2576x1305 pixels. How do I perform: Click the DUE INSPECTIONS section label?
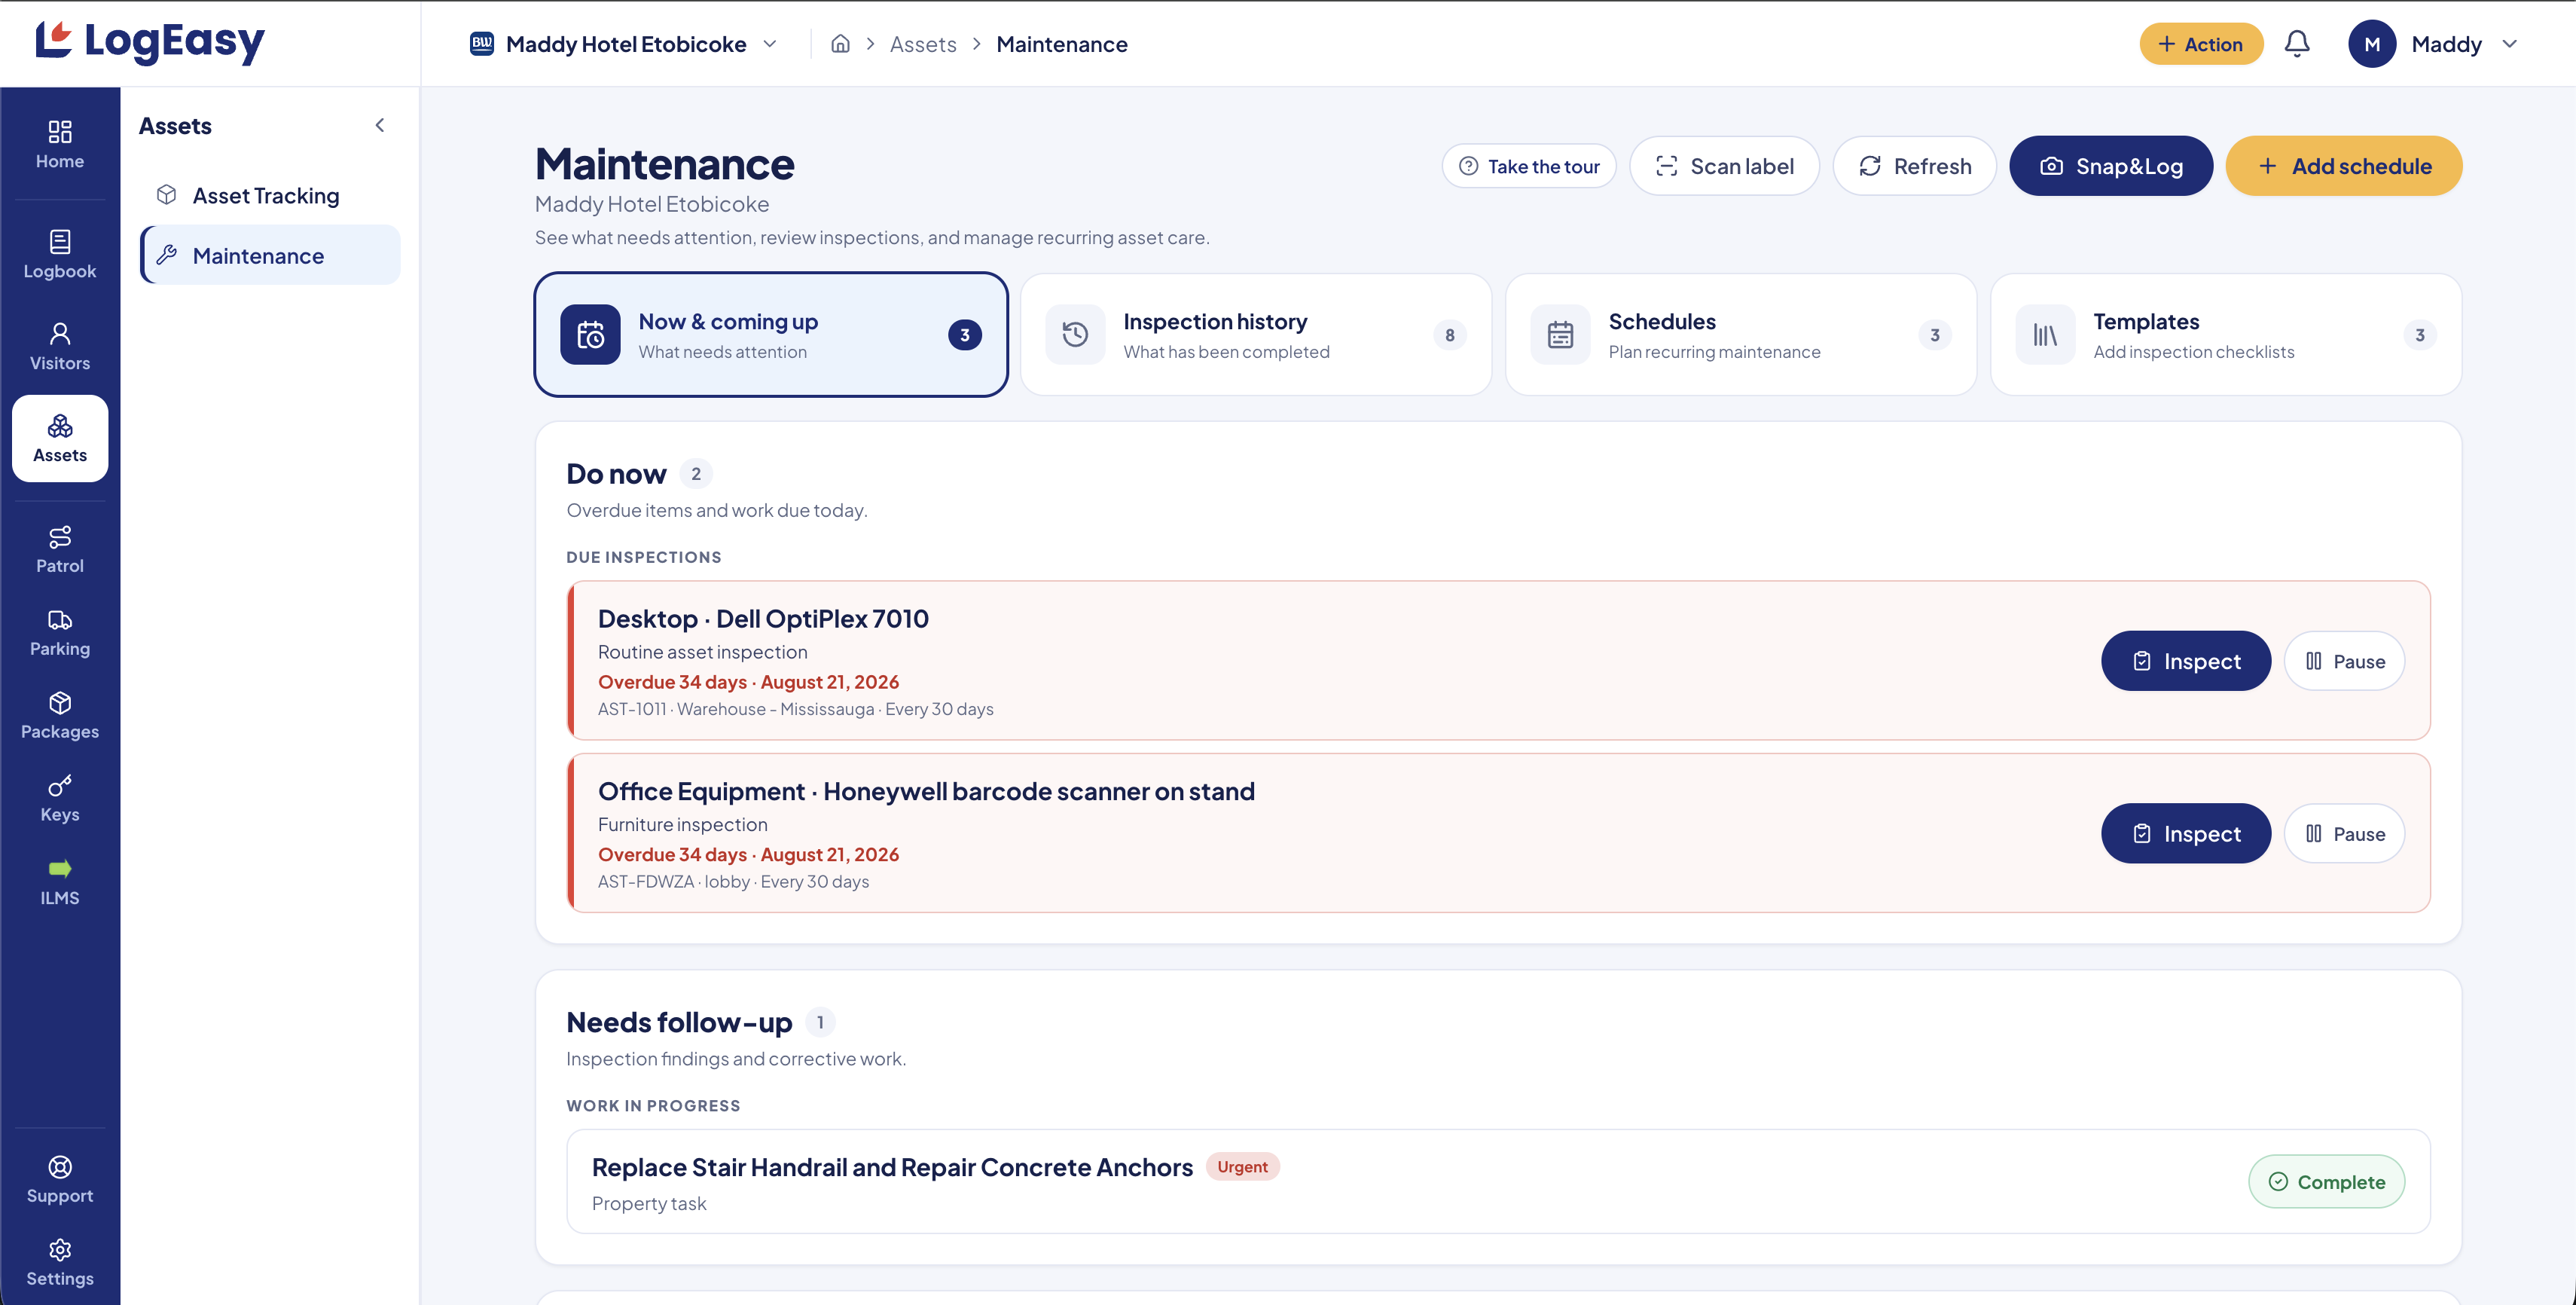644,557
